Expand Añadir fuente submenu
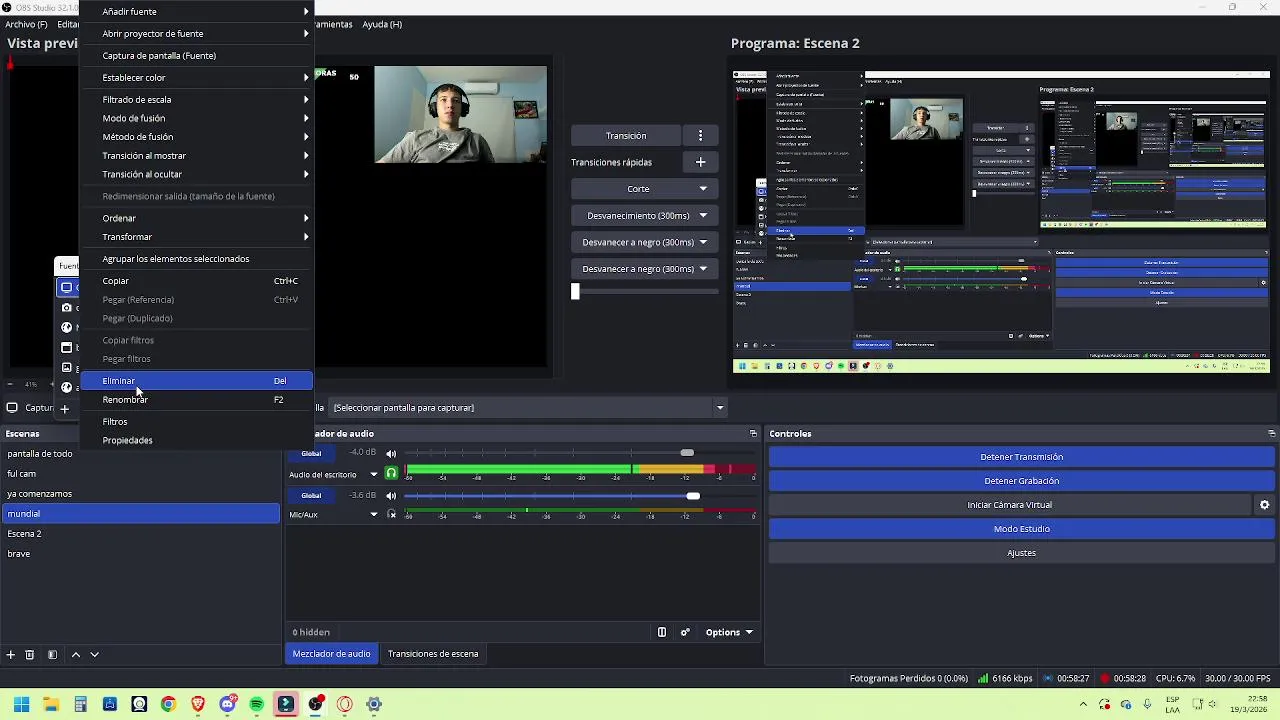 [196, 12]
